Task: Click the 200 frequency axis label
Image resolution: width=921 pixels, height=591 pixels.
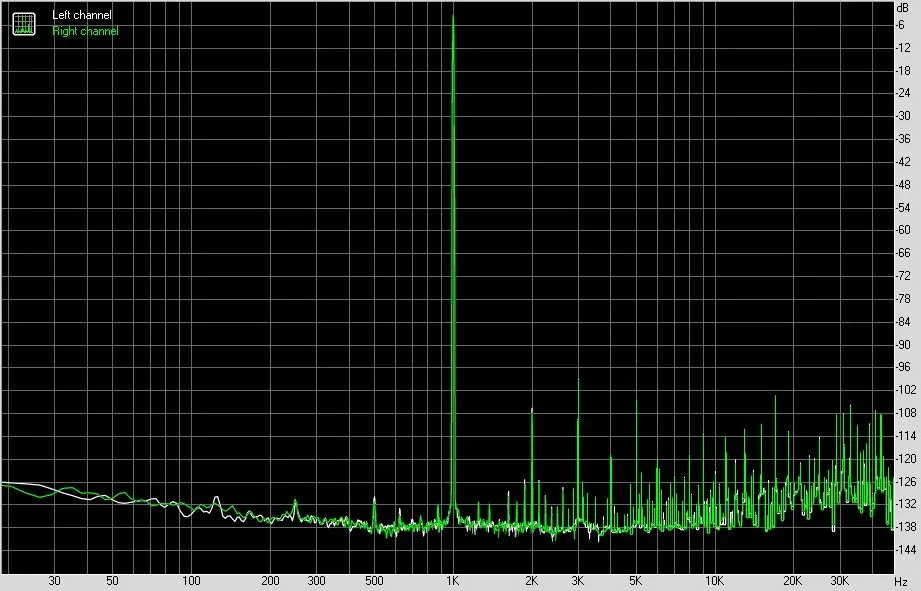Action: pyautogui.click(x=270, y=581)
